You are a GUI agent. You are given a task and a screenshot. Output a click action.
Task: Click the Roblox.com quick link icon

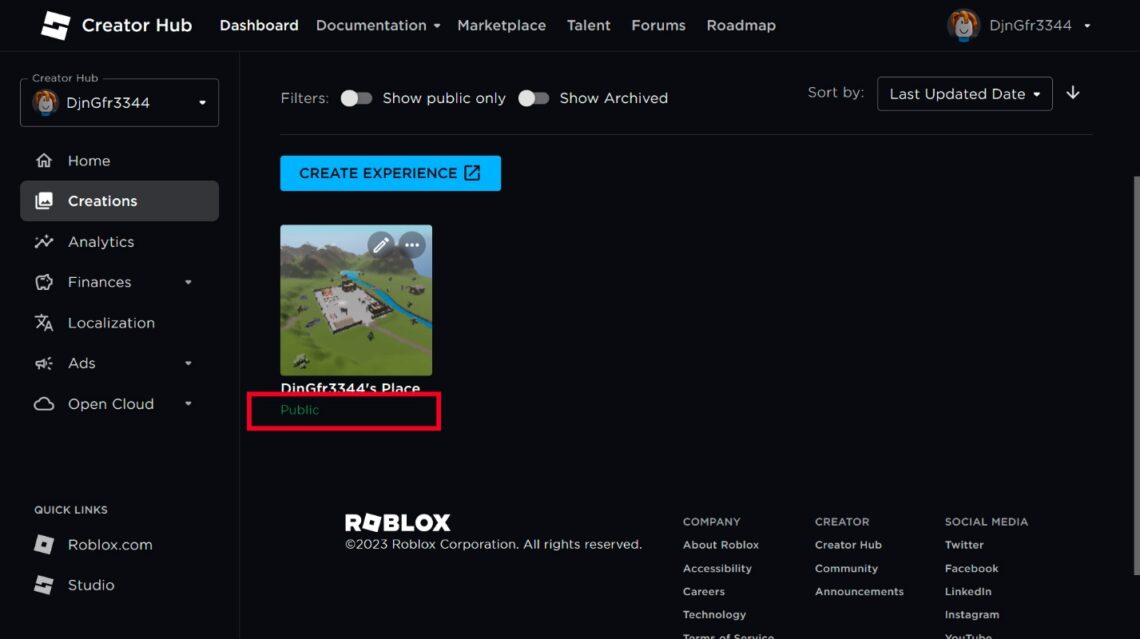[42, 544]
